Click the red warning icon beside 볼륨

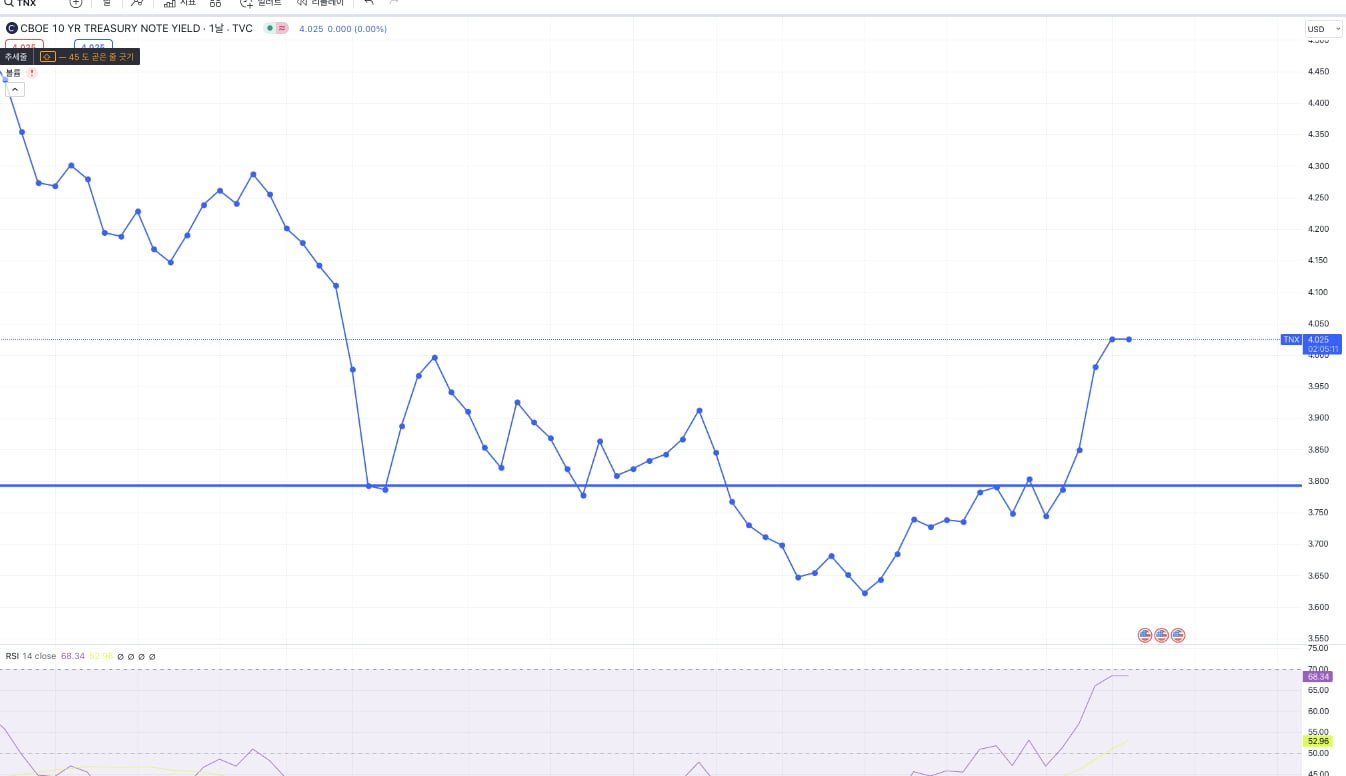tap(32, 73)
